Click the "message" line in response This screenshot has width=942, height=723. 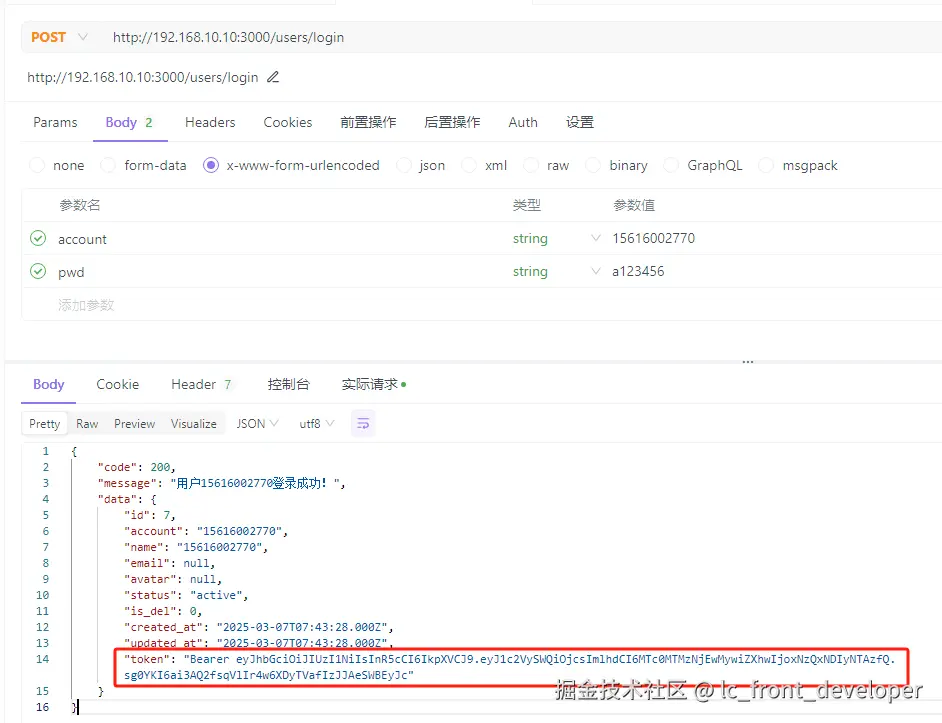[221, 483]
